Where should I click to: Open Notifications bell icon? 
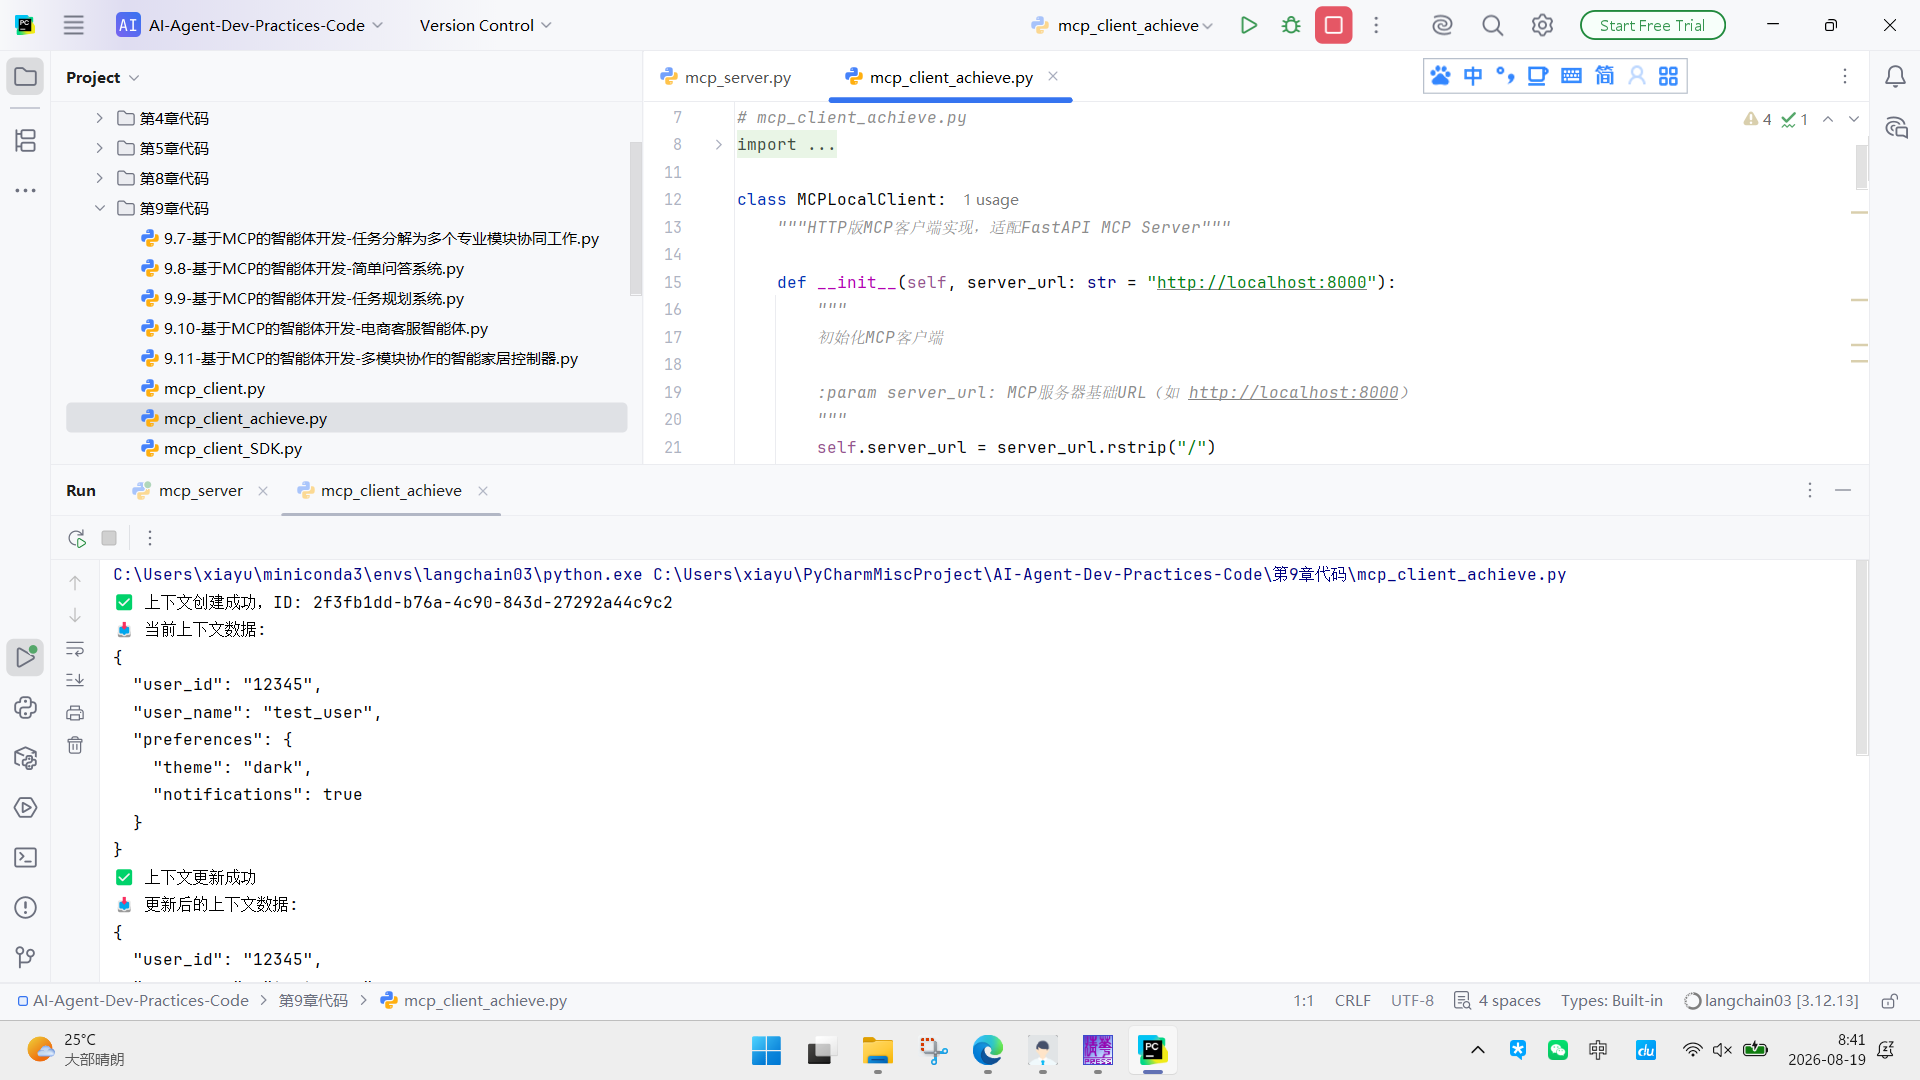tap(1895, 77)
